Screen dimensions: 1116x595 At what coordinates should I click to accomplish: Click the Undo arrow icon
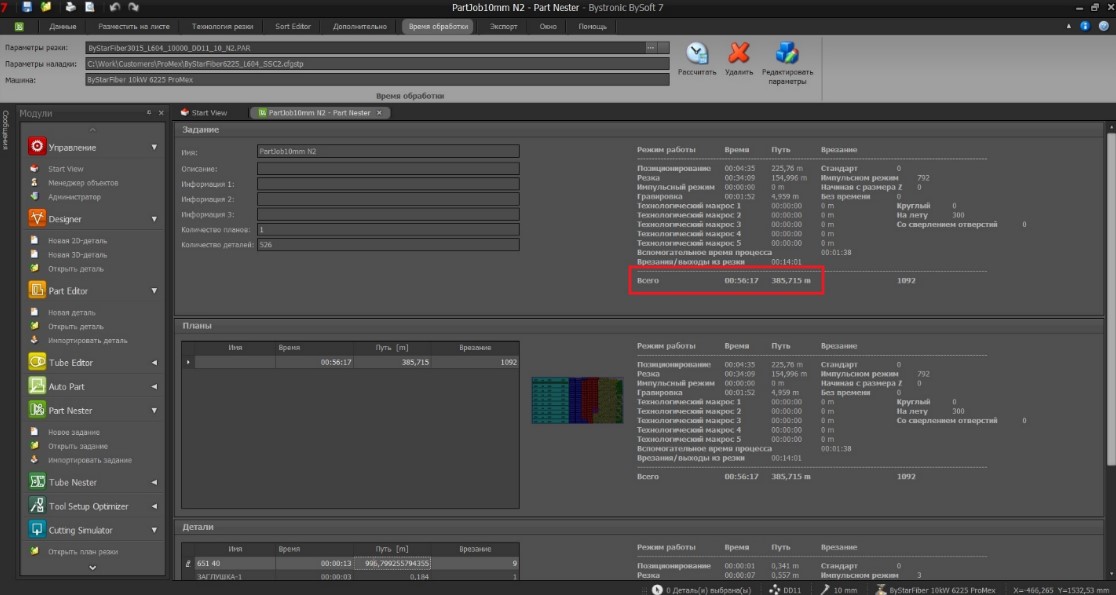click(x=115, y=7)
